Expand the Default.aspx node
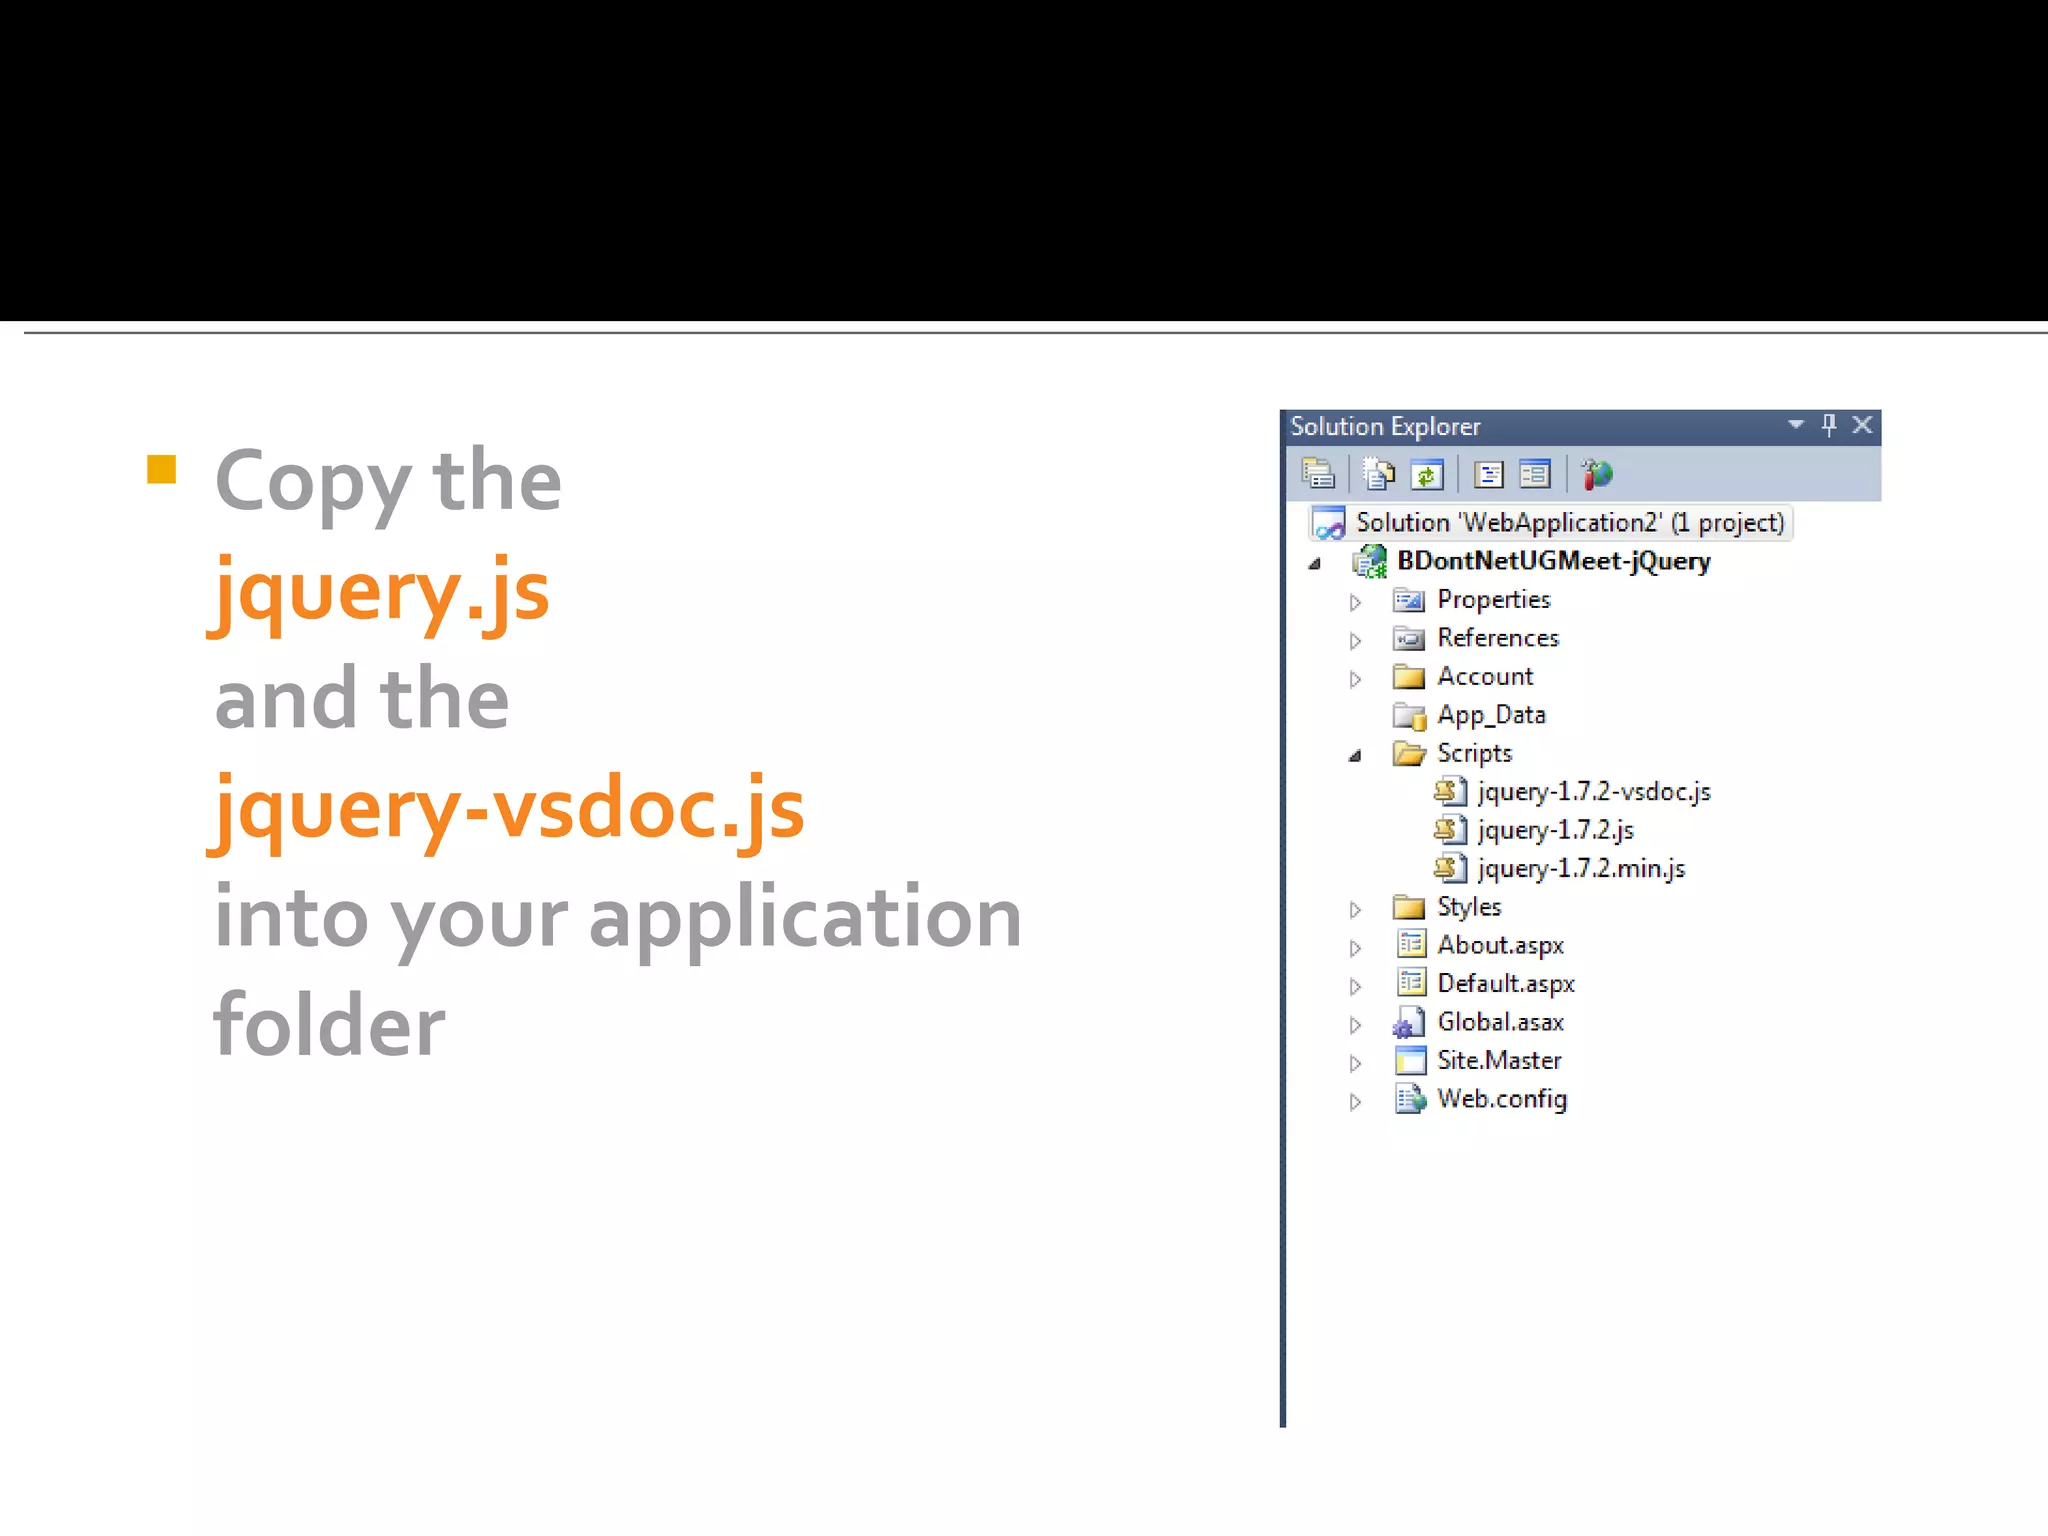 pos(1355,986)
